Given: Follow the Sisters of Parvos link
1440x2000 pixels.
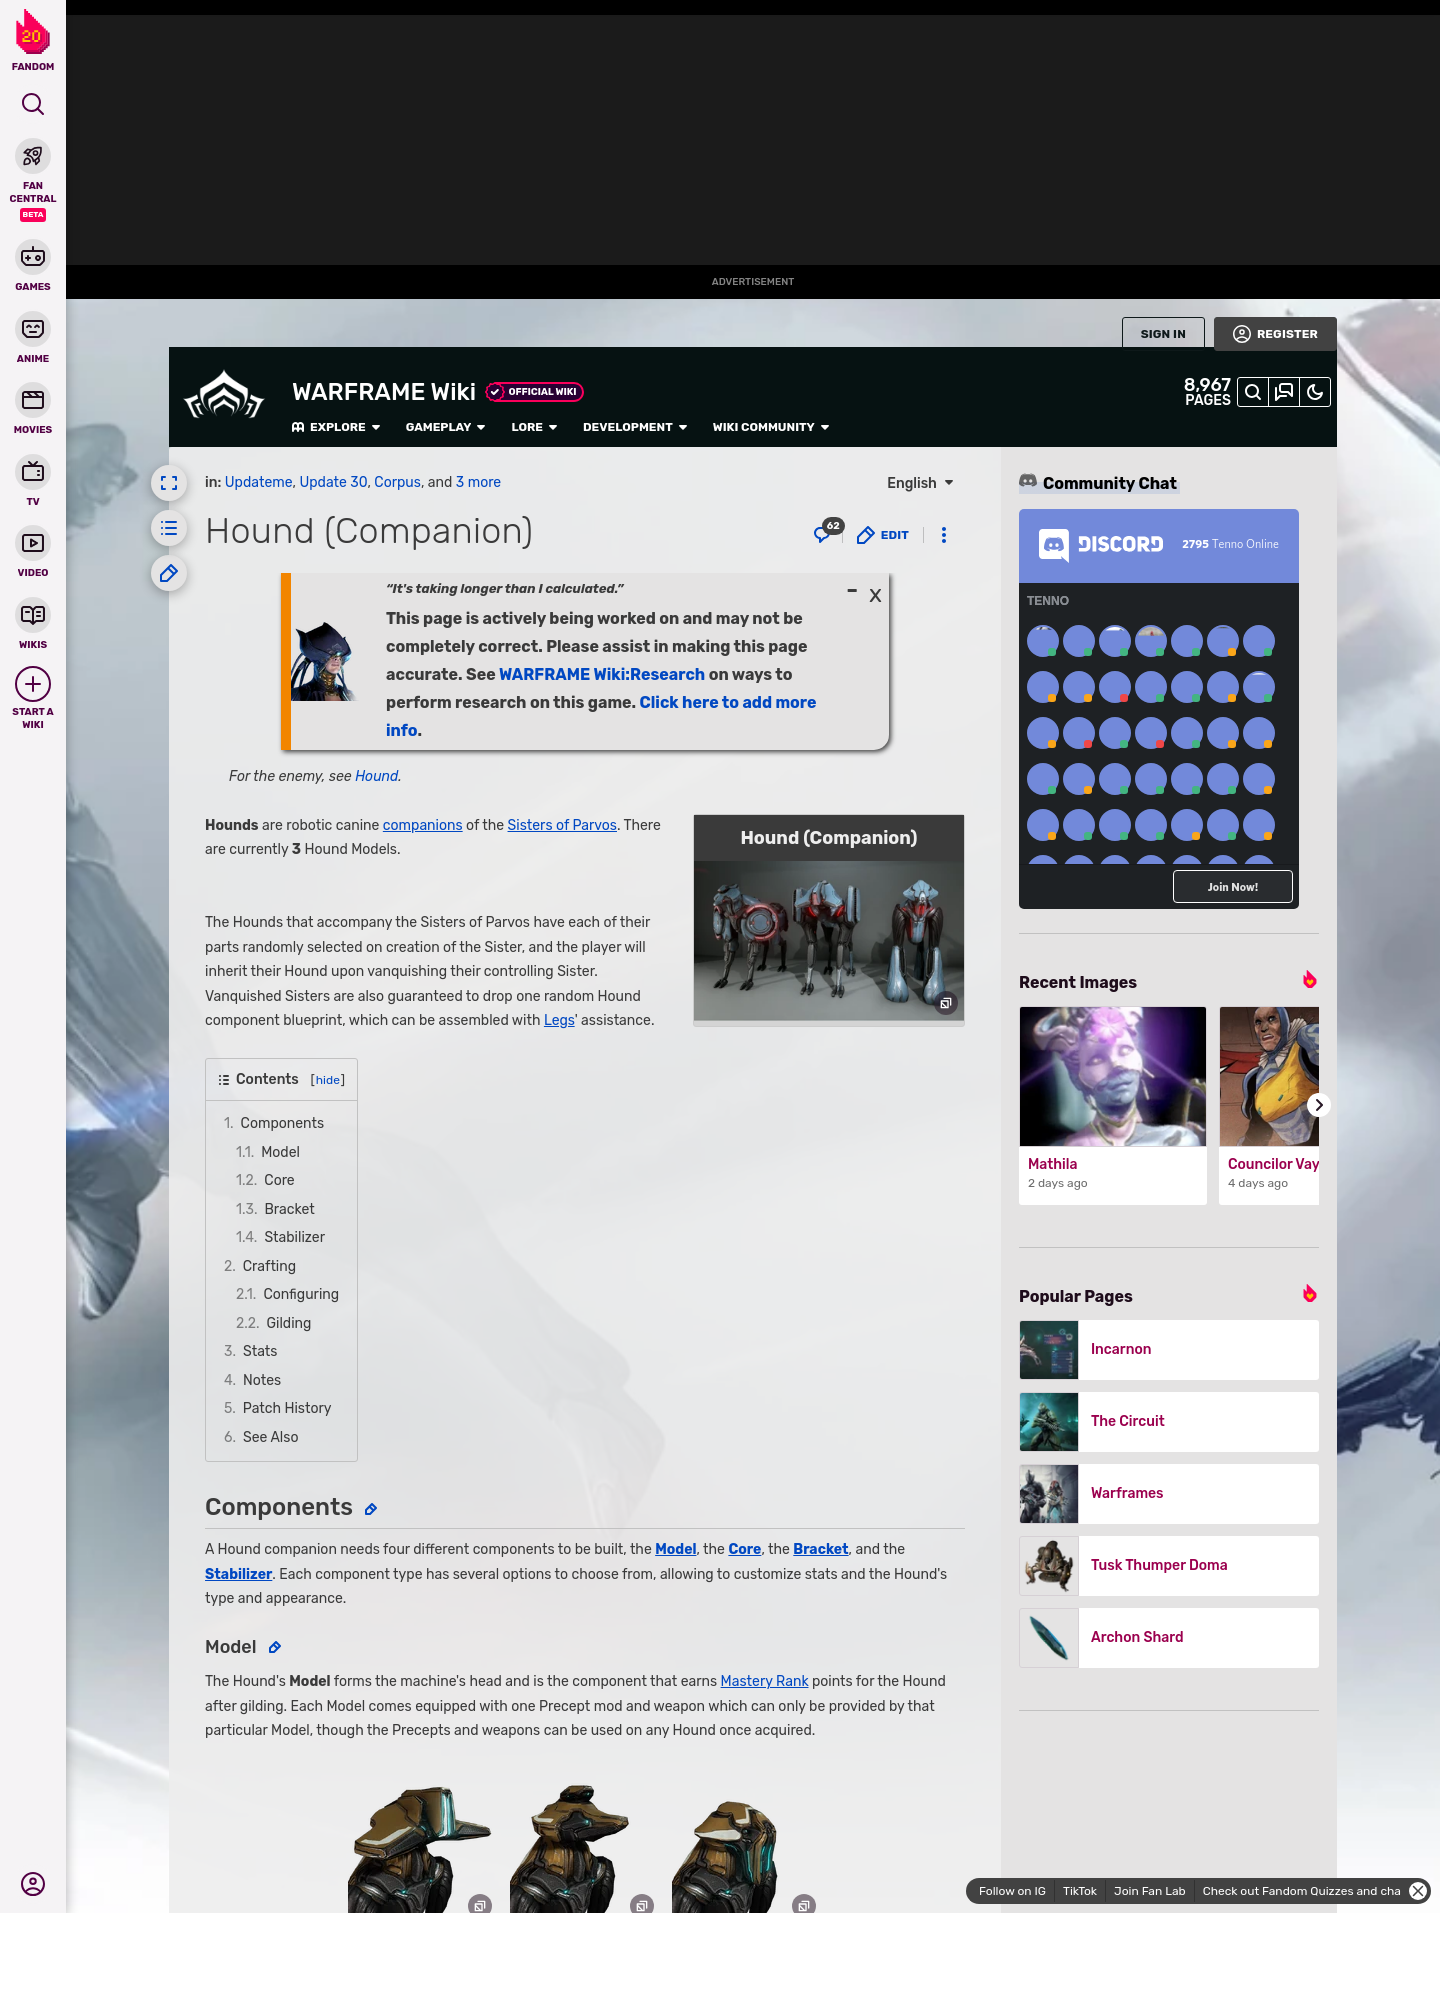Looking at the screenshot, I should 561,825.
